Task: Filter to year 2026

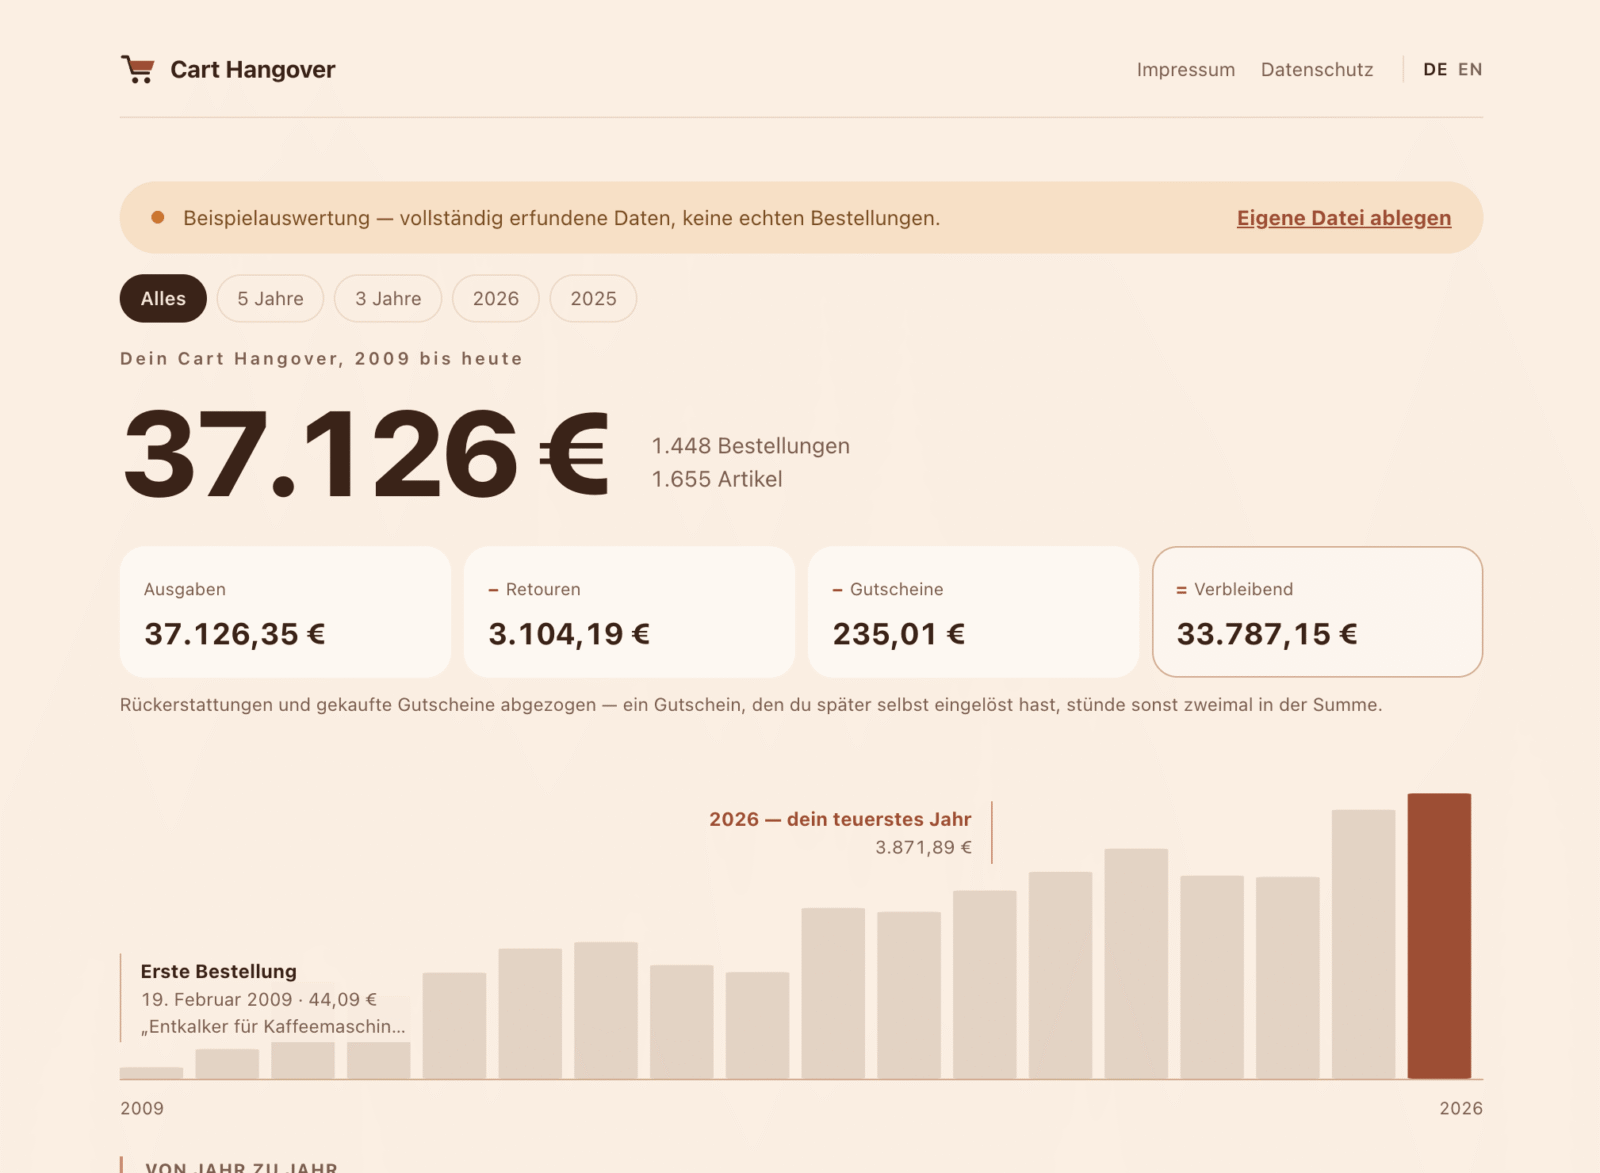Action: tap(496, 298)
